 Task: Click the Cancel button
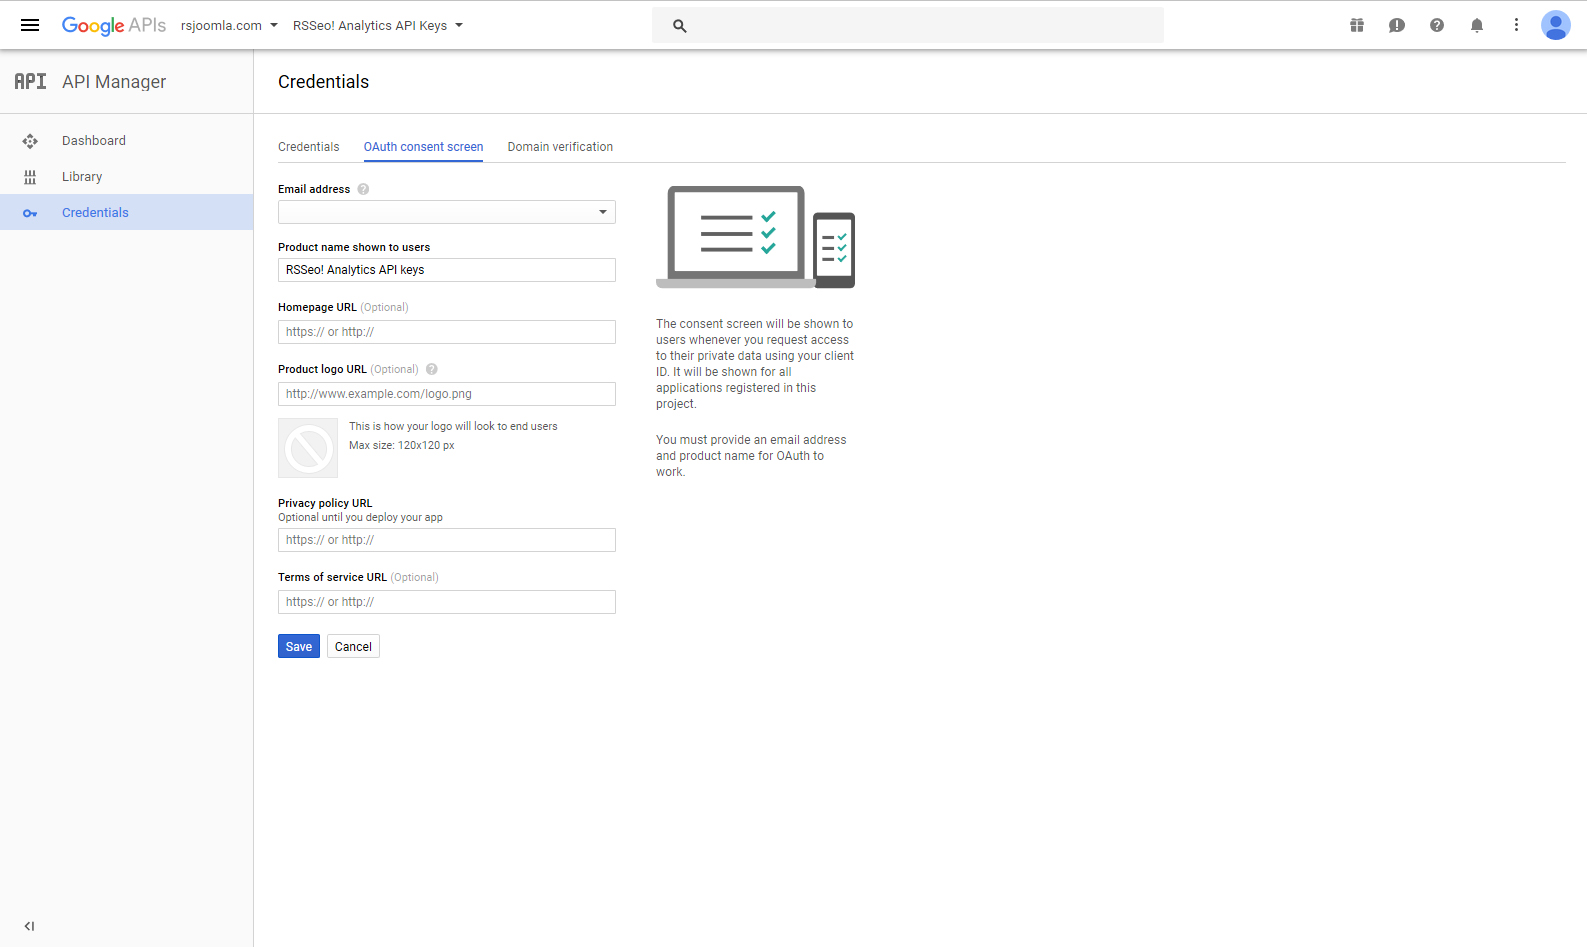pos(353,646)
